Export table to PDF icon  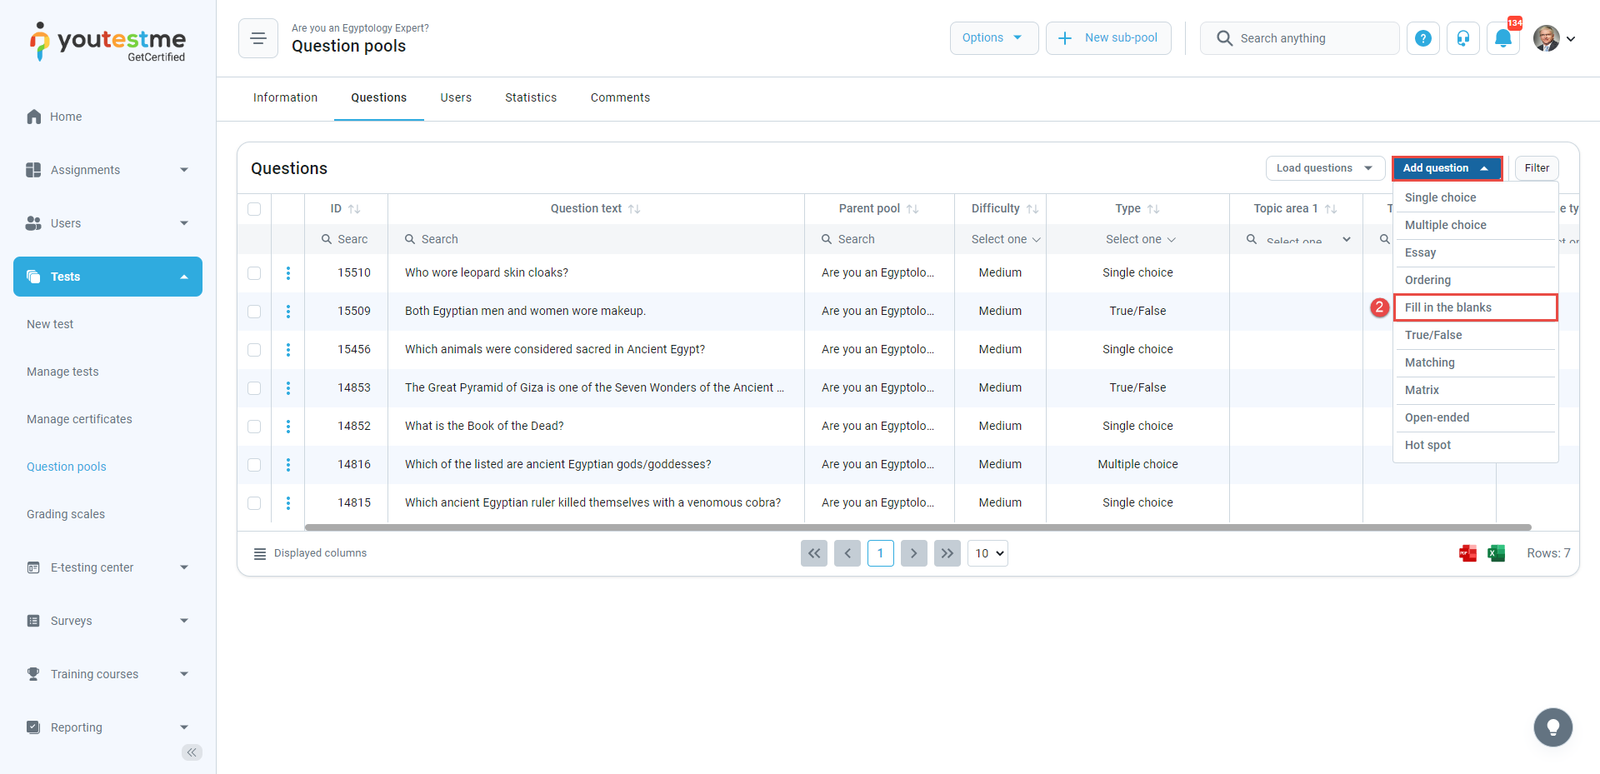click(1467, 553)
